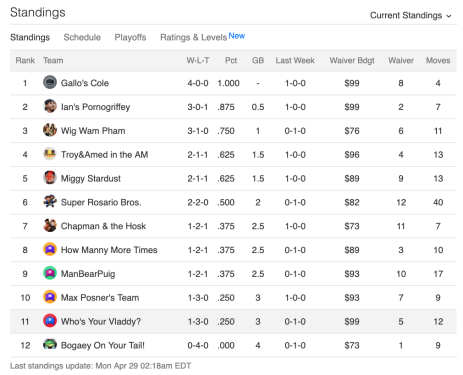Select Bogaey On Your Tail! avatar

50,345
